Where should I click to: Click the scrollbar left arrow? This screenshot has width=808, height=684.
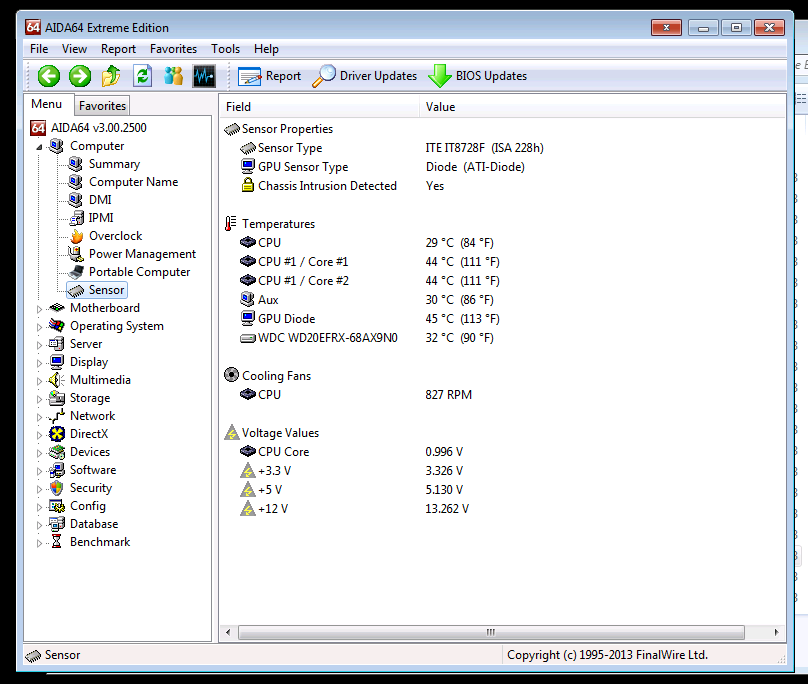click(228, 632)
